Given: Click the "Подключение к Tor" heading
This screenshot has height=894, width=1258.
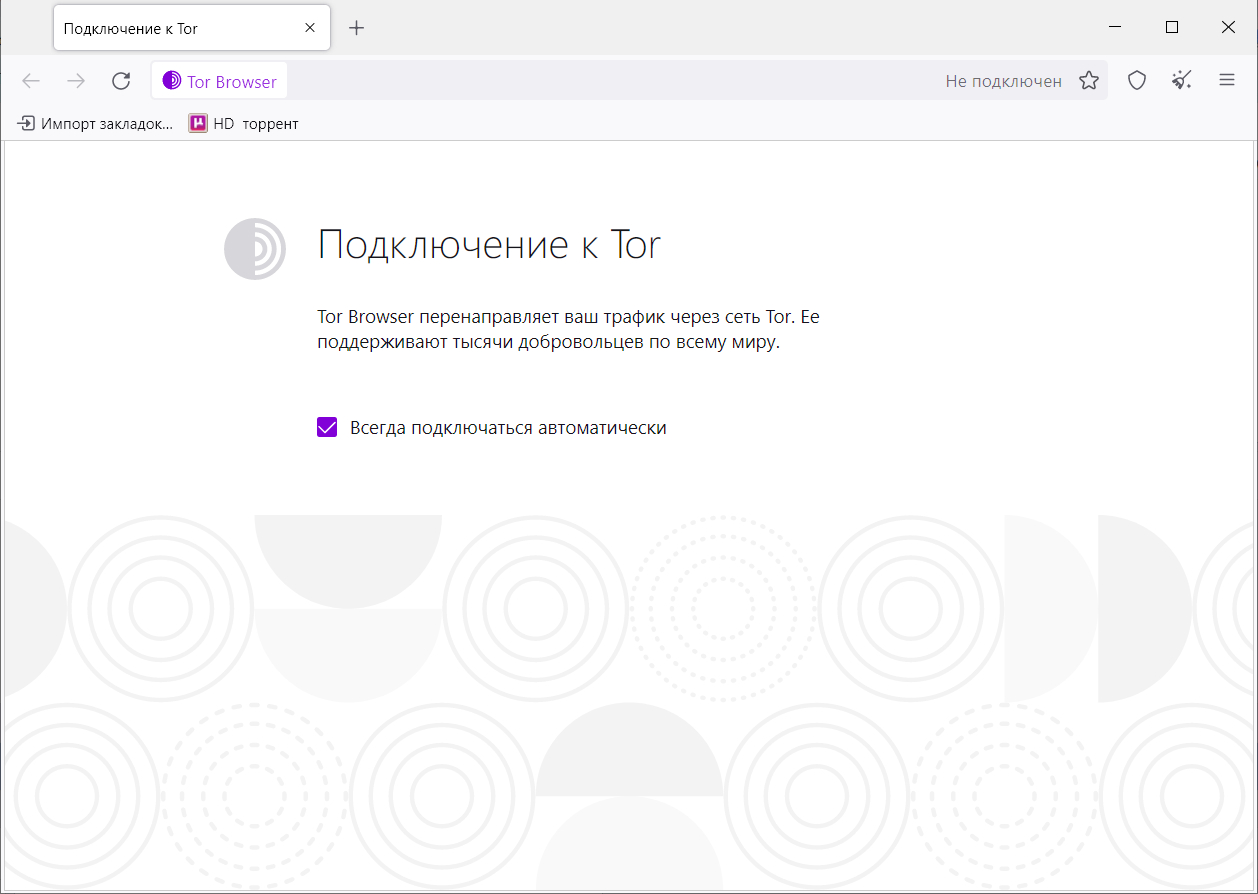Looking at the screenshot, I should [489, 245].
